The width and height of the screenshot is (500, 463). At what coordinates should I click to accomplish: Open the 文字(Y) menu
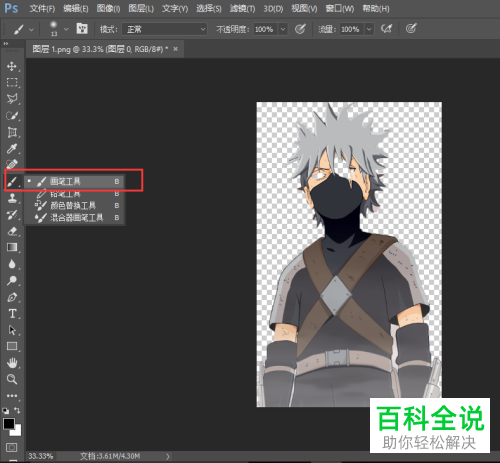[x=175, y=9]
